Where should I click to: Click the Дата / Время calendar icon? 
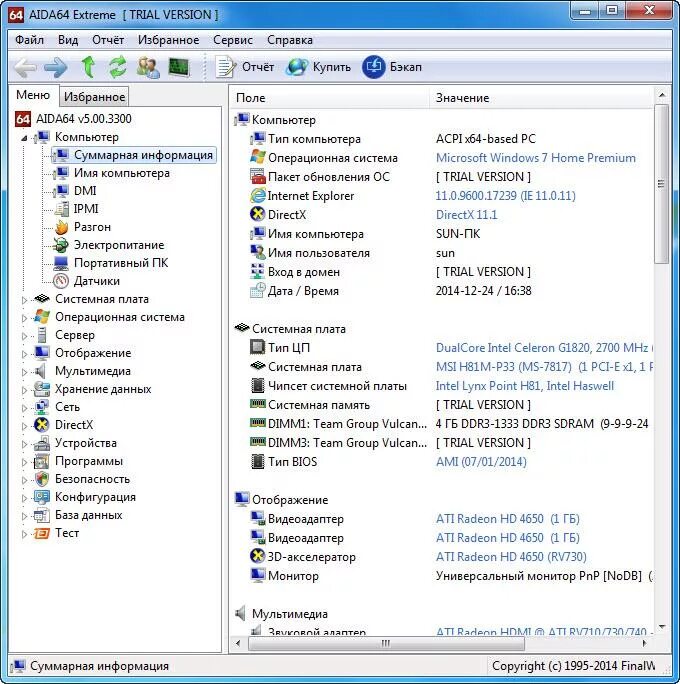click(257, 291)
